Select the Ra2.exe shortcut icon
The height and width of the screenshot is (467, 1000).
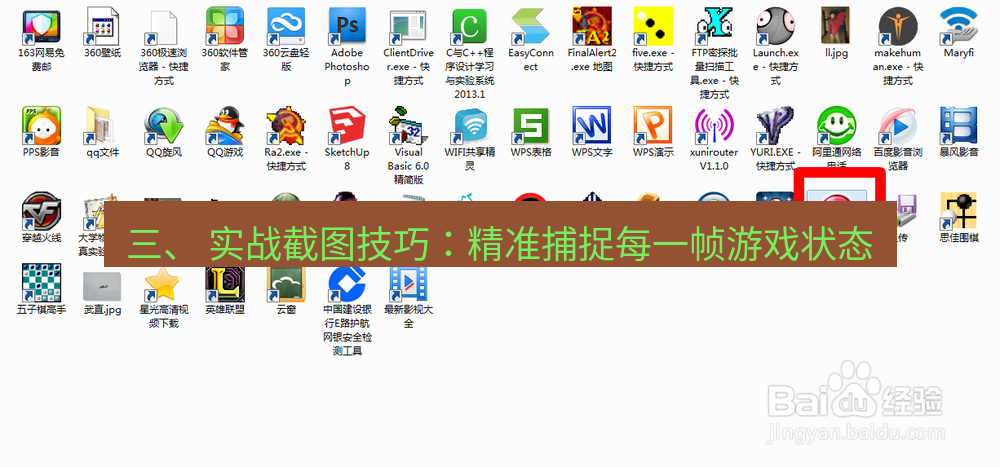tap(286, 125)
